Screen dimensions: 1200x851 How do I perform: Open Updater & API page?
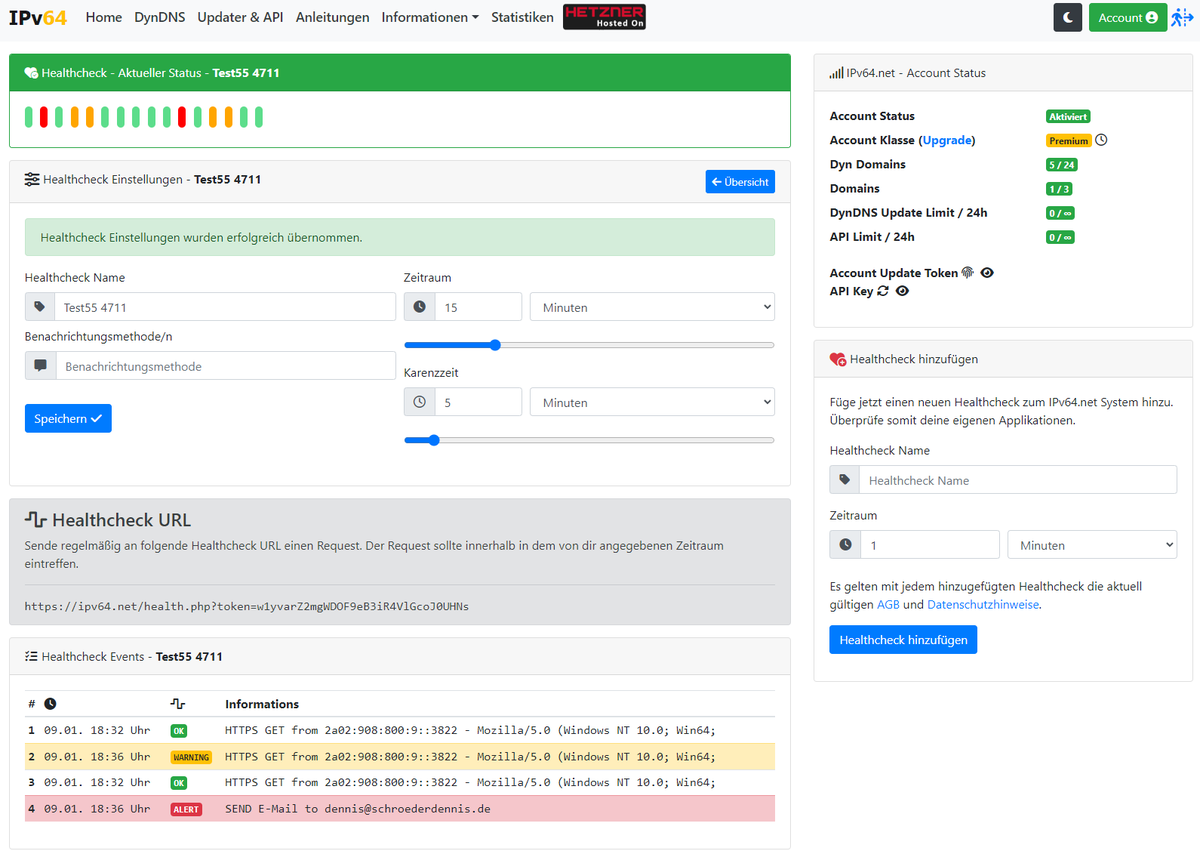(x=240, y=17)
